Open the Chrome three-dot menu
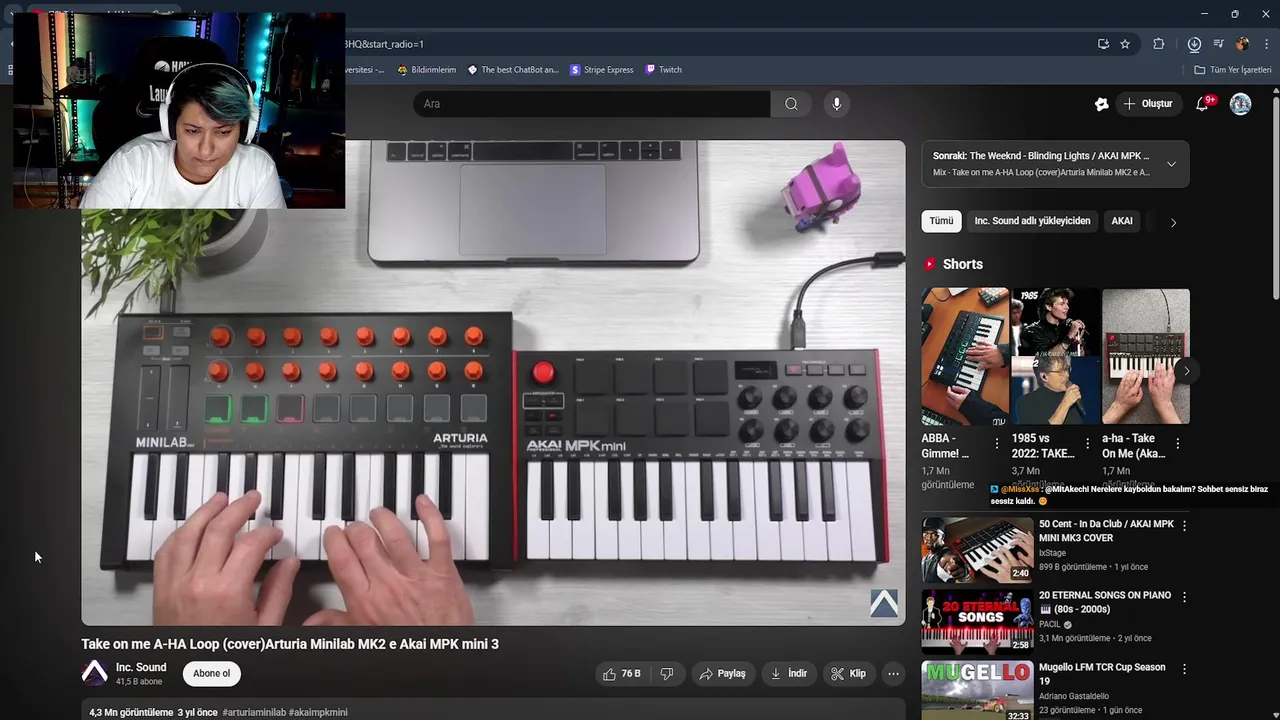The height and width of the screenshot is (720, 1280). pos(1267,44)
